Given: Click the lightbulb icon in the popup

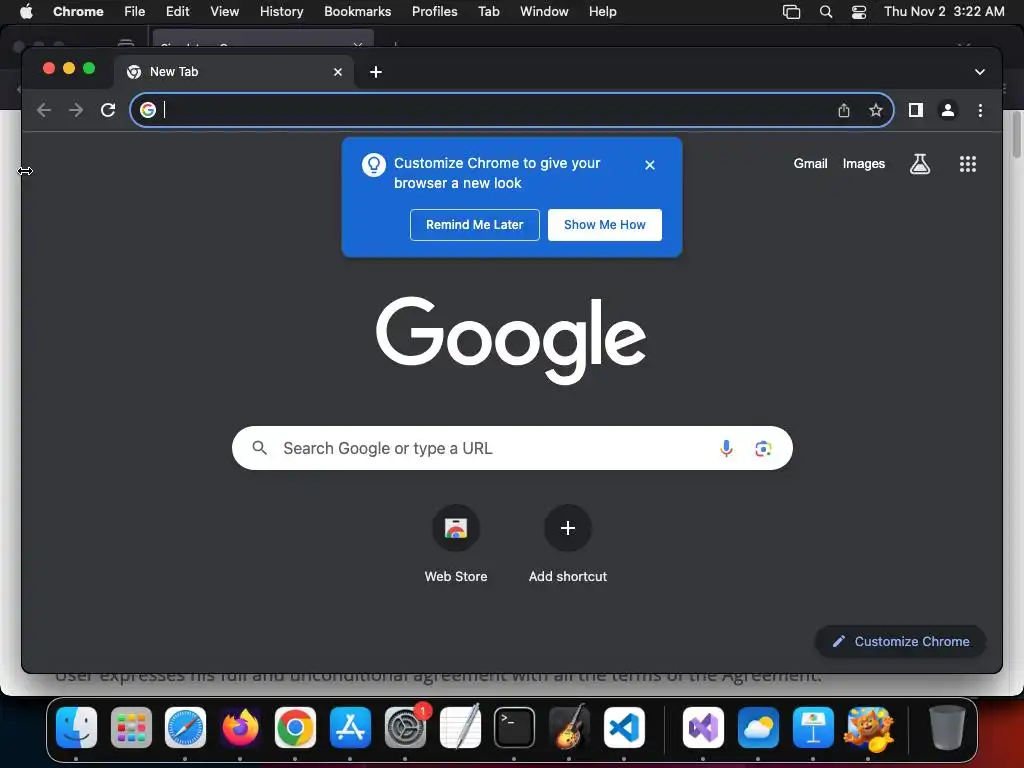Looking at the screenshot, I should [374, 165].
